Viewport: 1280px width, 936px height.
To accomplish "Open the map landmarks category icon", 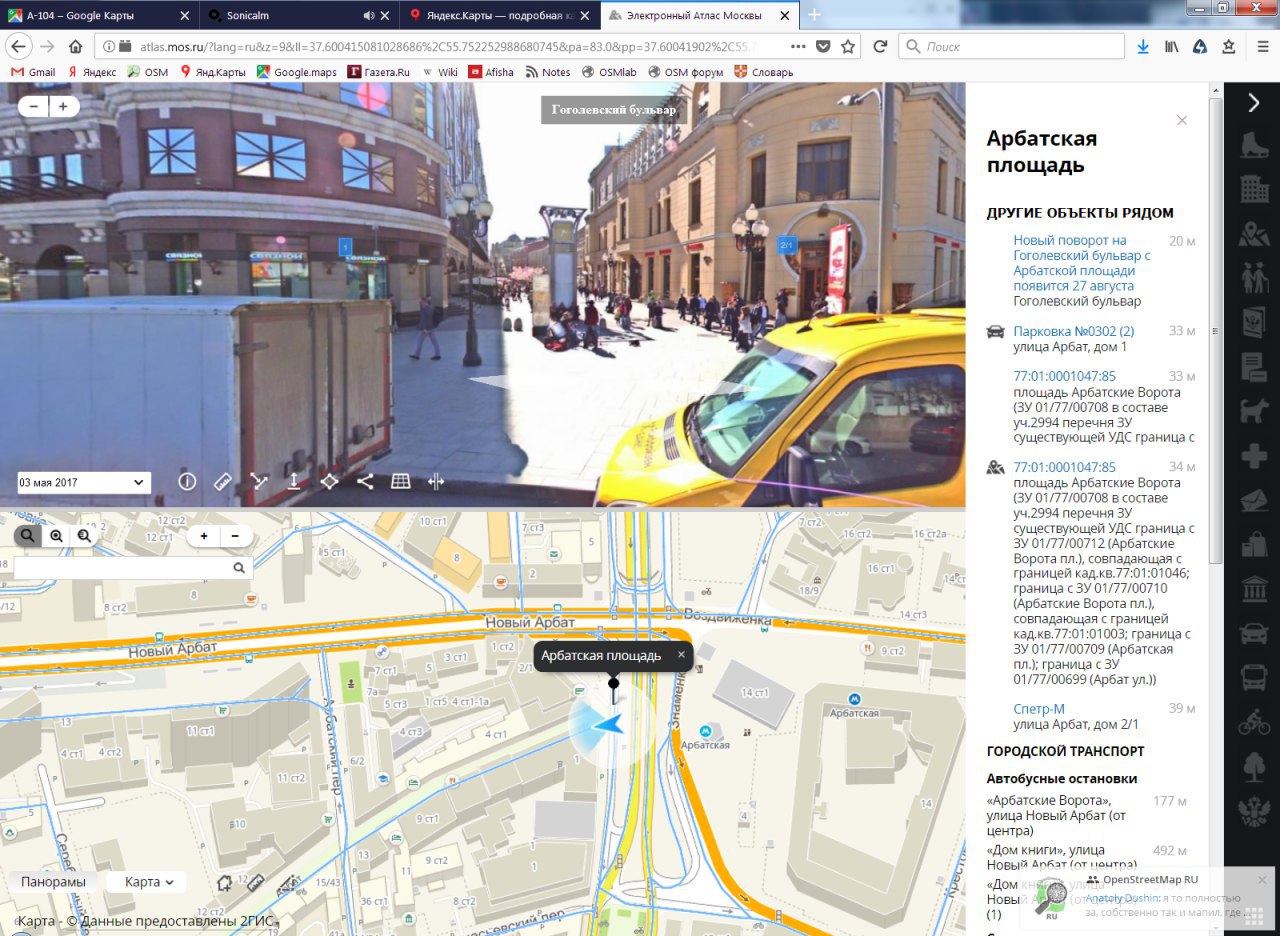I will pyautogui.click(x=1254, y=233).
